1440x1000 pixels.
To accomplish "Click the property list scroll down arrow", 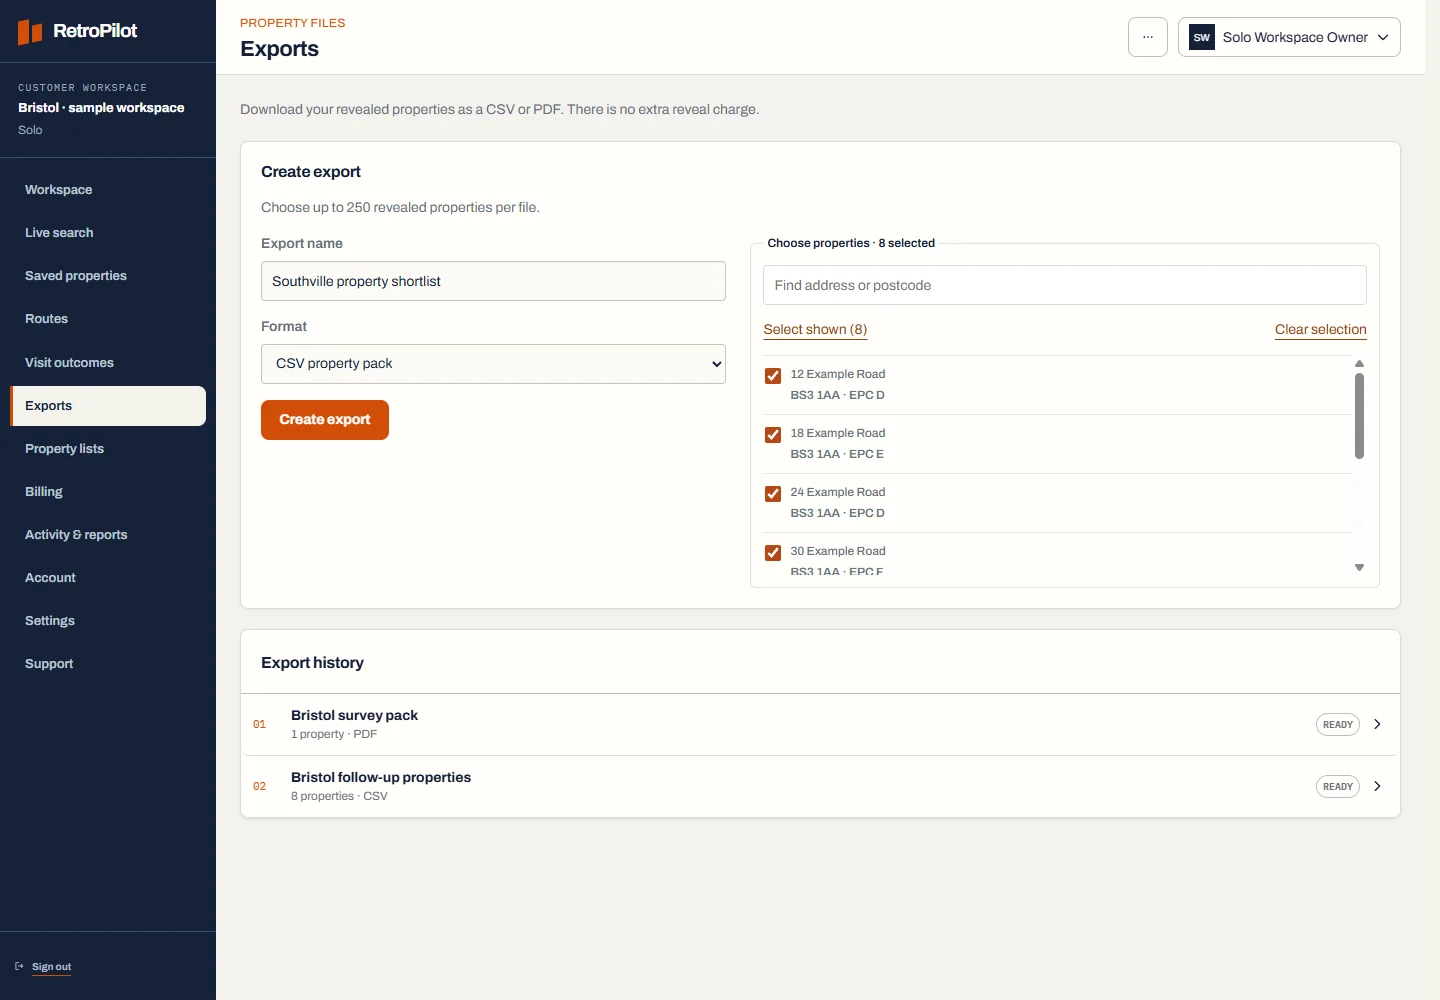I will coord(1359,567).
